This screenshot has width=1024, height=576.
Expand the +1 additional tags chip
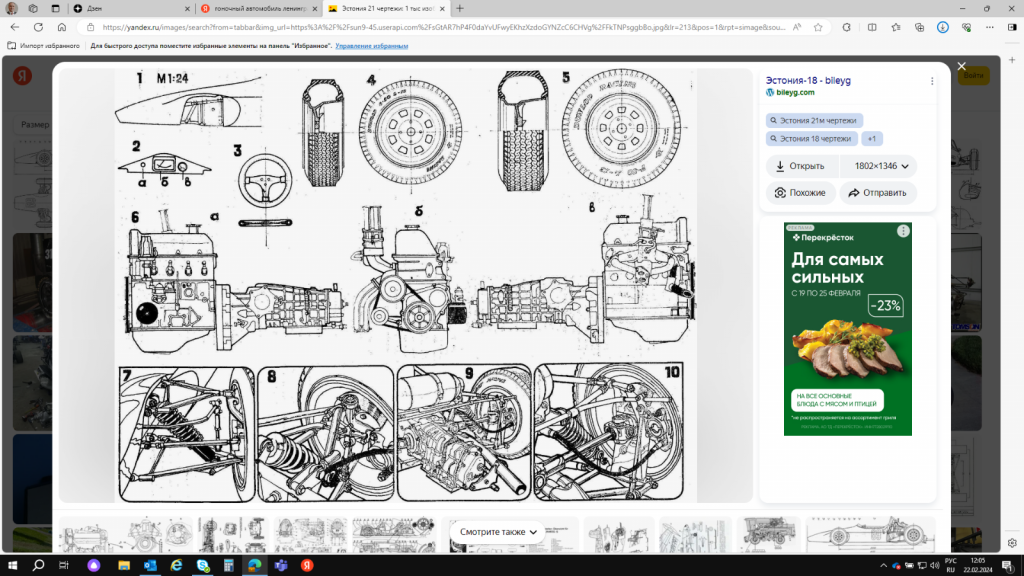[872, 139]
